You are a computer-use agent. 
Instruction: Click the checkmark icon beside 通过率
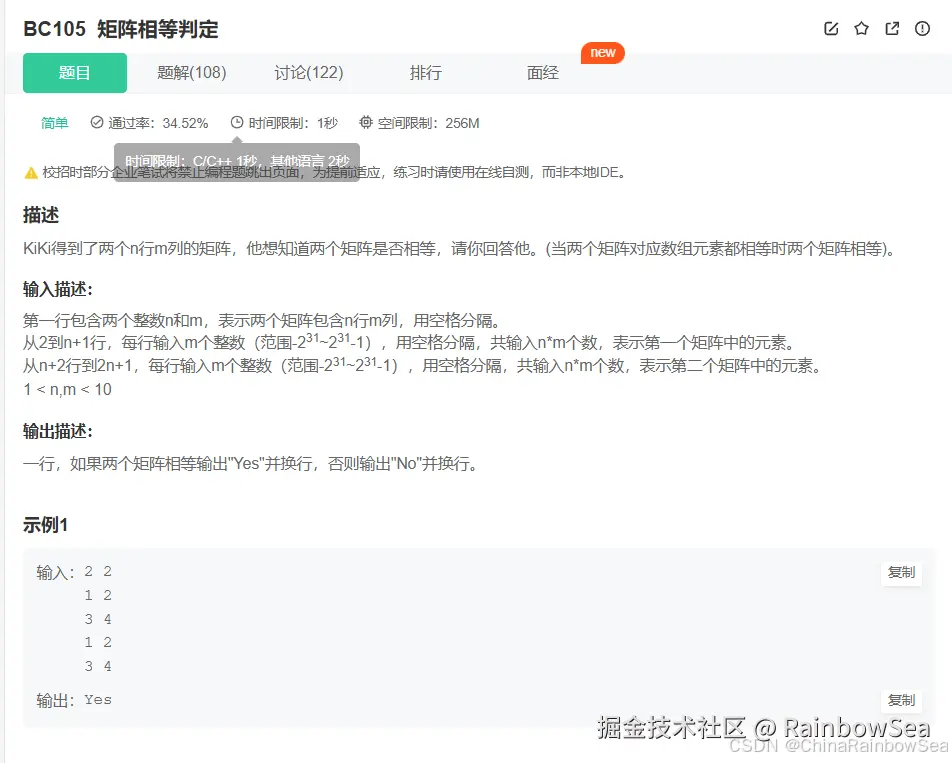coord(94,122)
